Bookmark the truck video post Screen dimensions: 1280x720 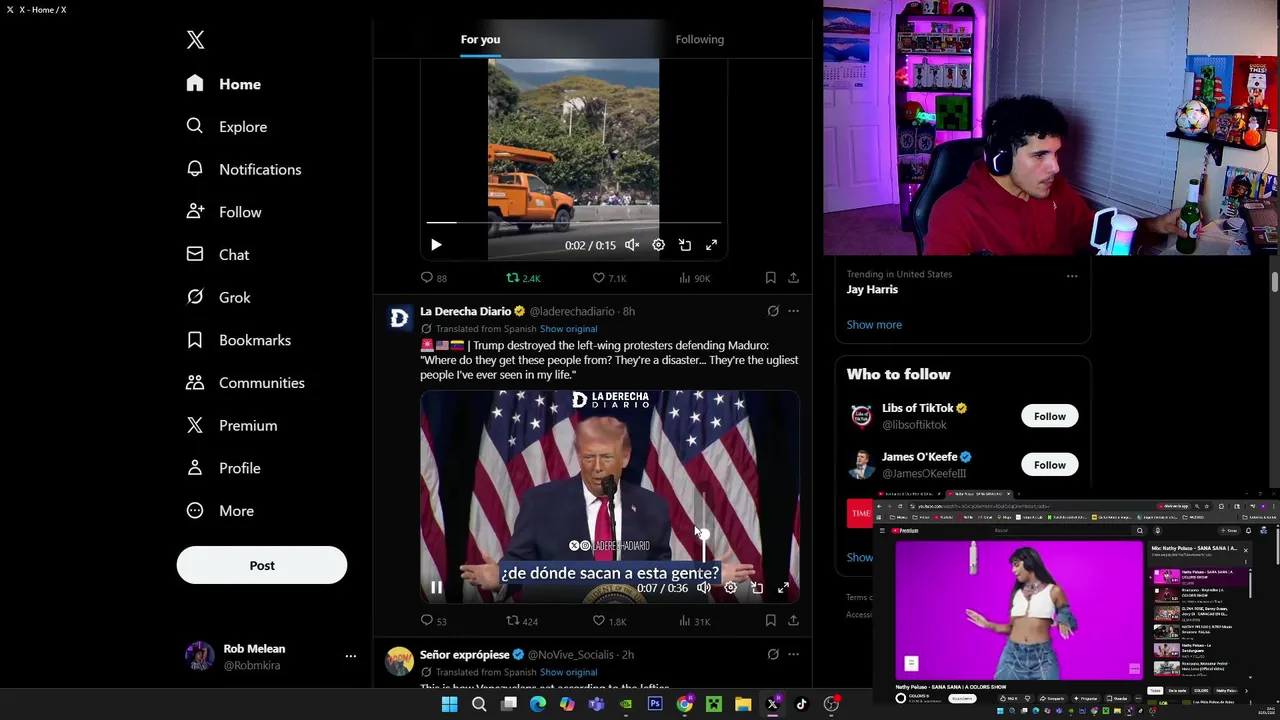770,278
